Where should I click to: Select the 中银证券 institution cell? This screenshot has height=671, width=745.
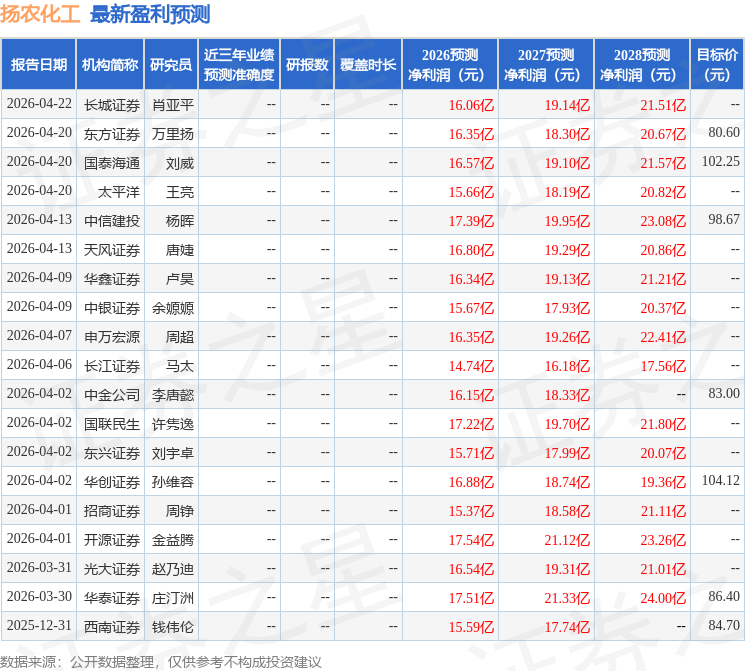click(112, 308)
